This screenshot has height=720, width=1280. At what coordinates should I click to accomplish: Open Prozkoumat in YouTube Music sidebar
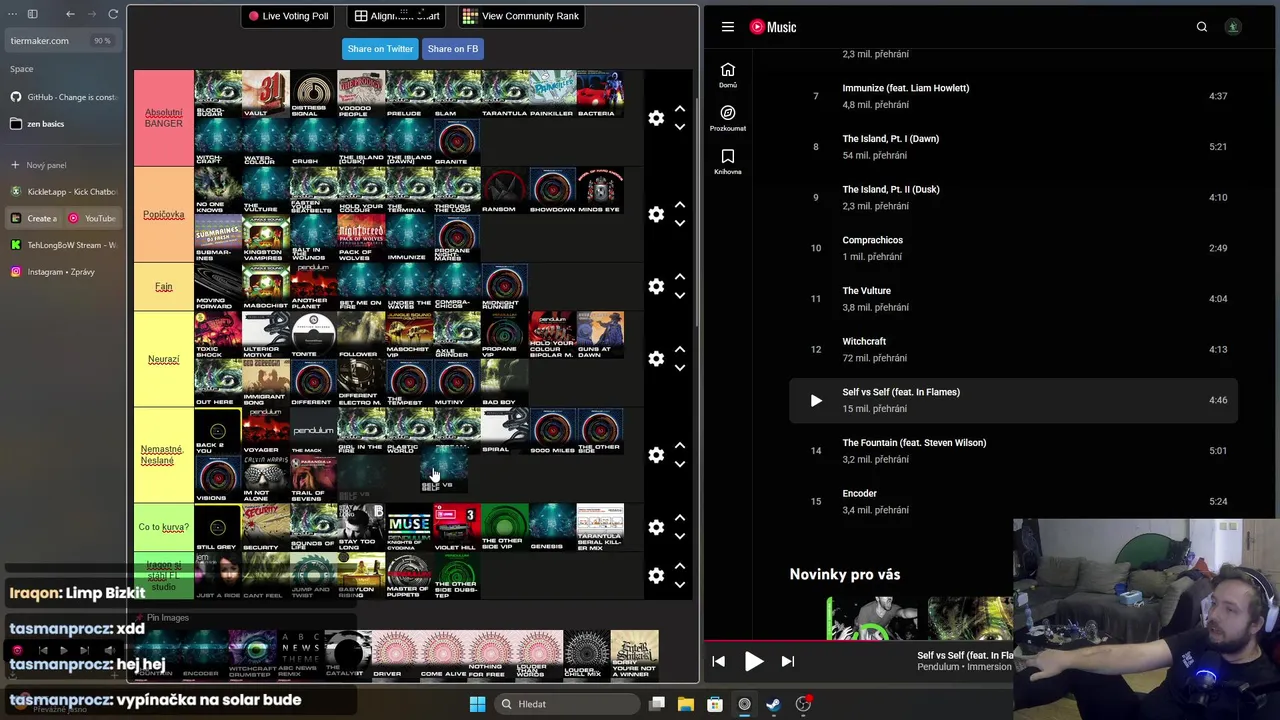(x=728, y=119)
